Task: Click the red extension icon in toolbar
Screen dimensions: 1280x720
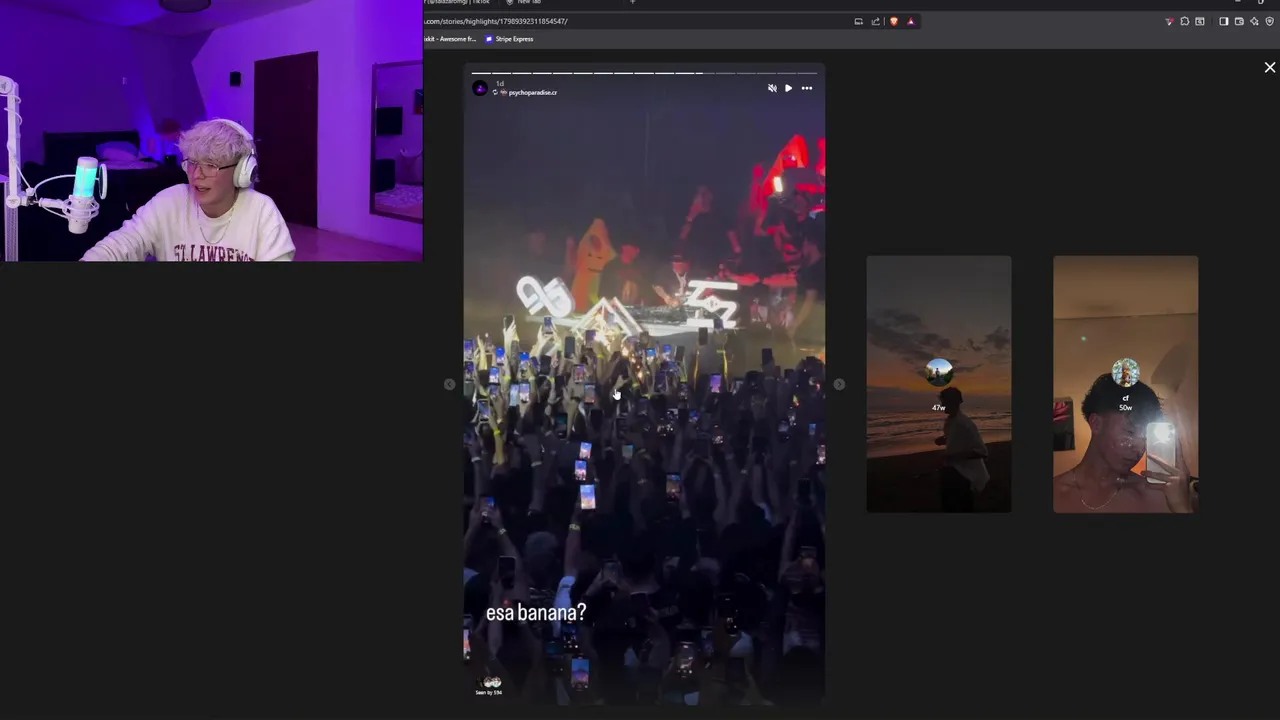Action: [x=1169, y=21]
